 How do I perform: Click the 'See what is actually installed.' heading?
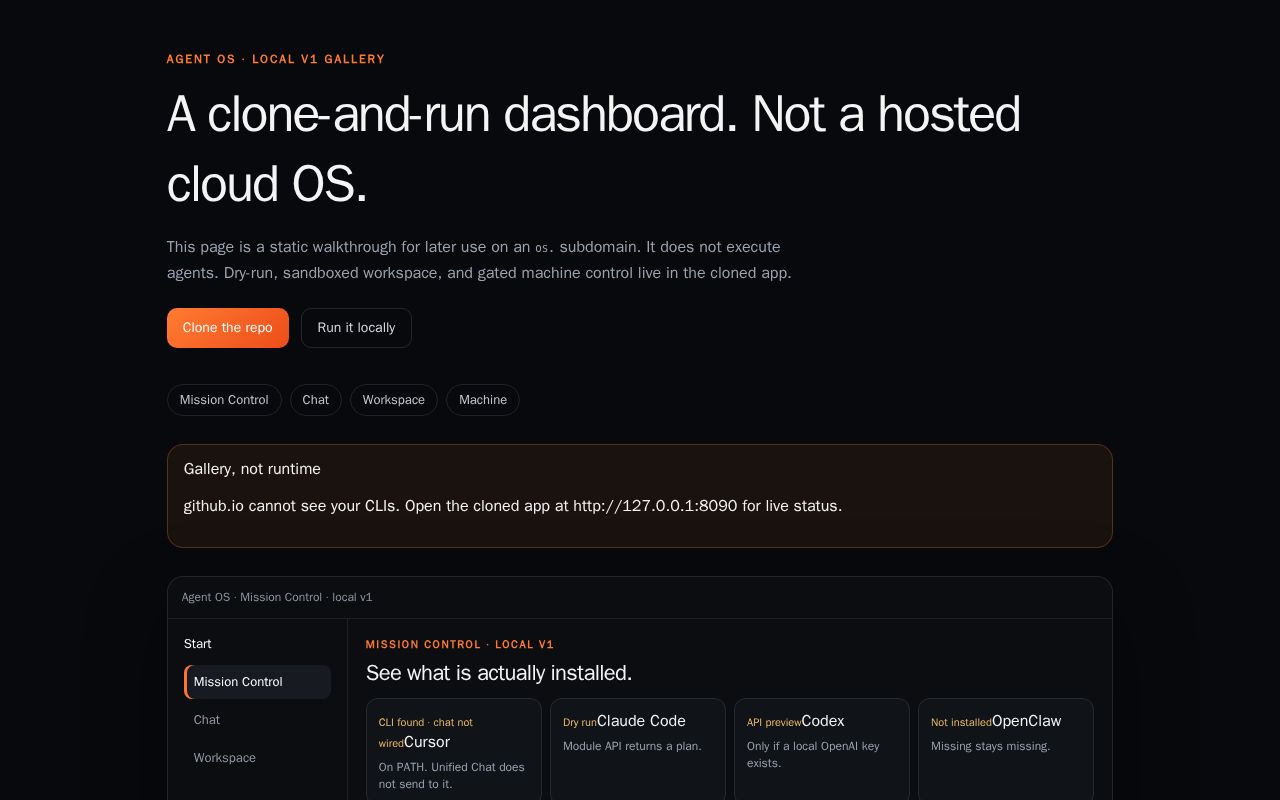point(499,673)
